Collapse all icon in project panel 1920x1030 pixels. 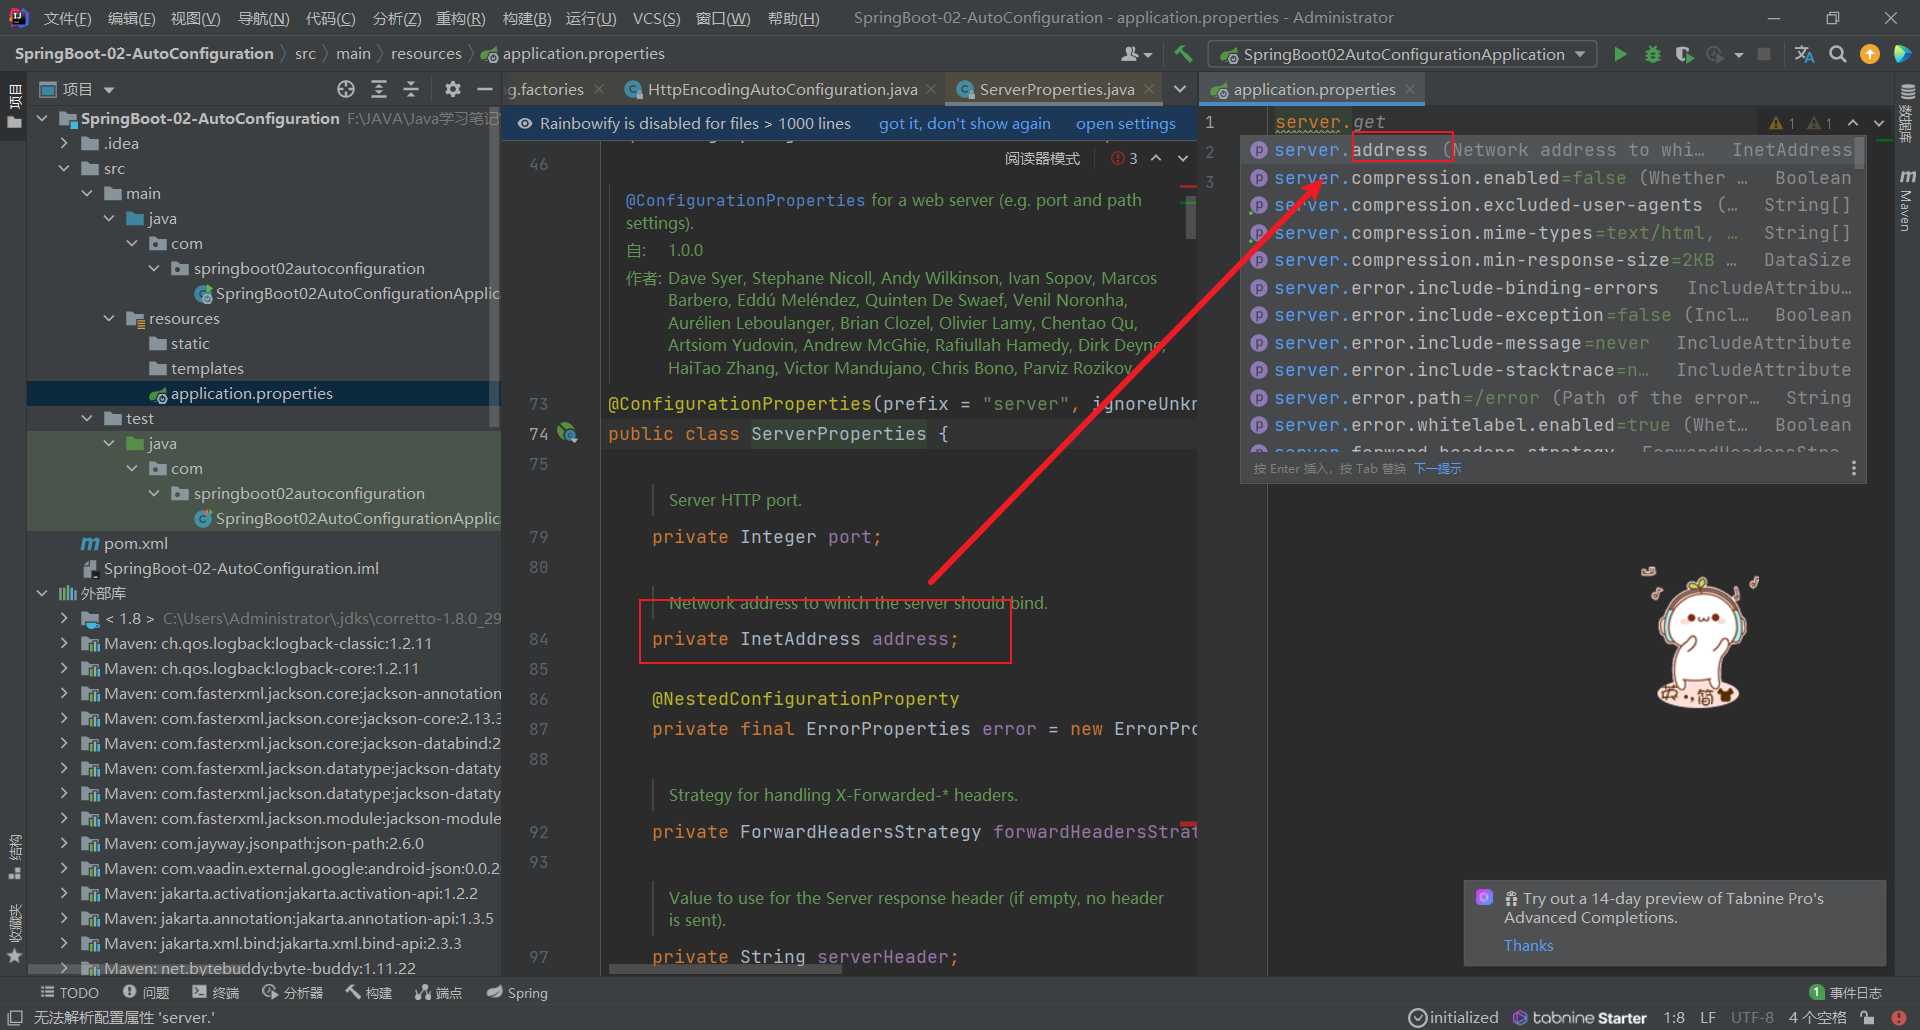[411, 89]
